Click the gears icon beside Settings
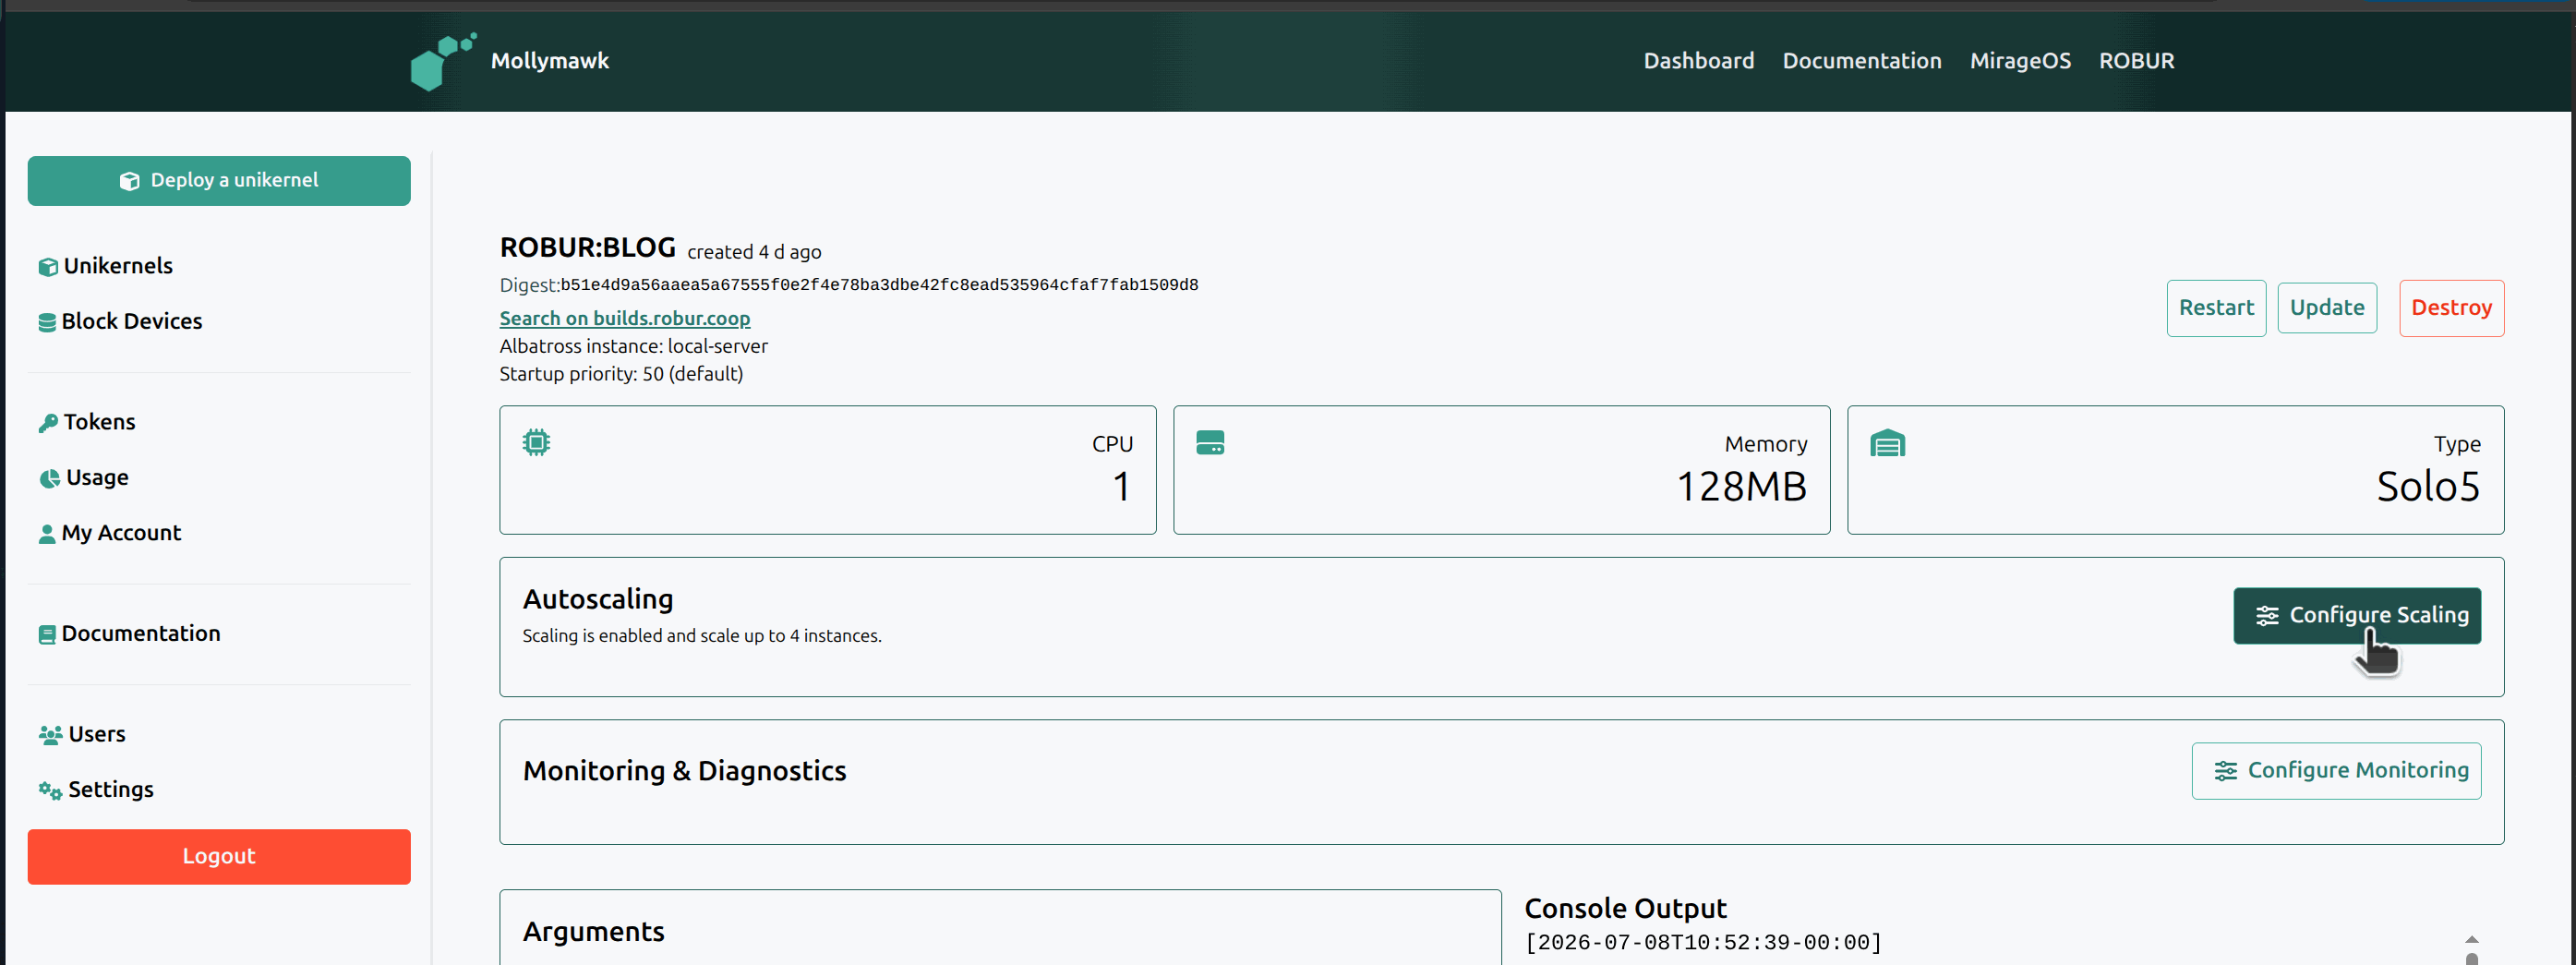Viewport: 2576px width, 965px height. tap(50, 791)
